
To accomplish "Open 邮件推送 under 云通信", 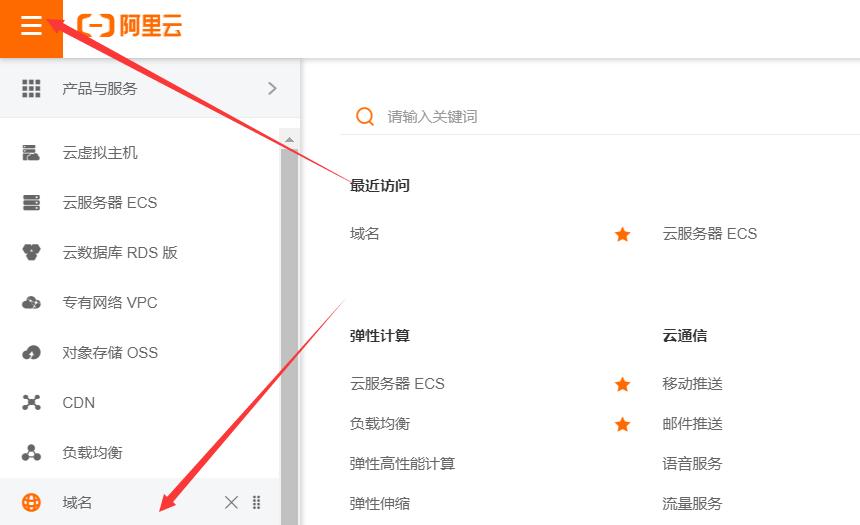I will click(x=693, y=424).
